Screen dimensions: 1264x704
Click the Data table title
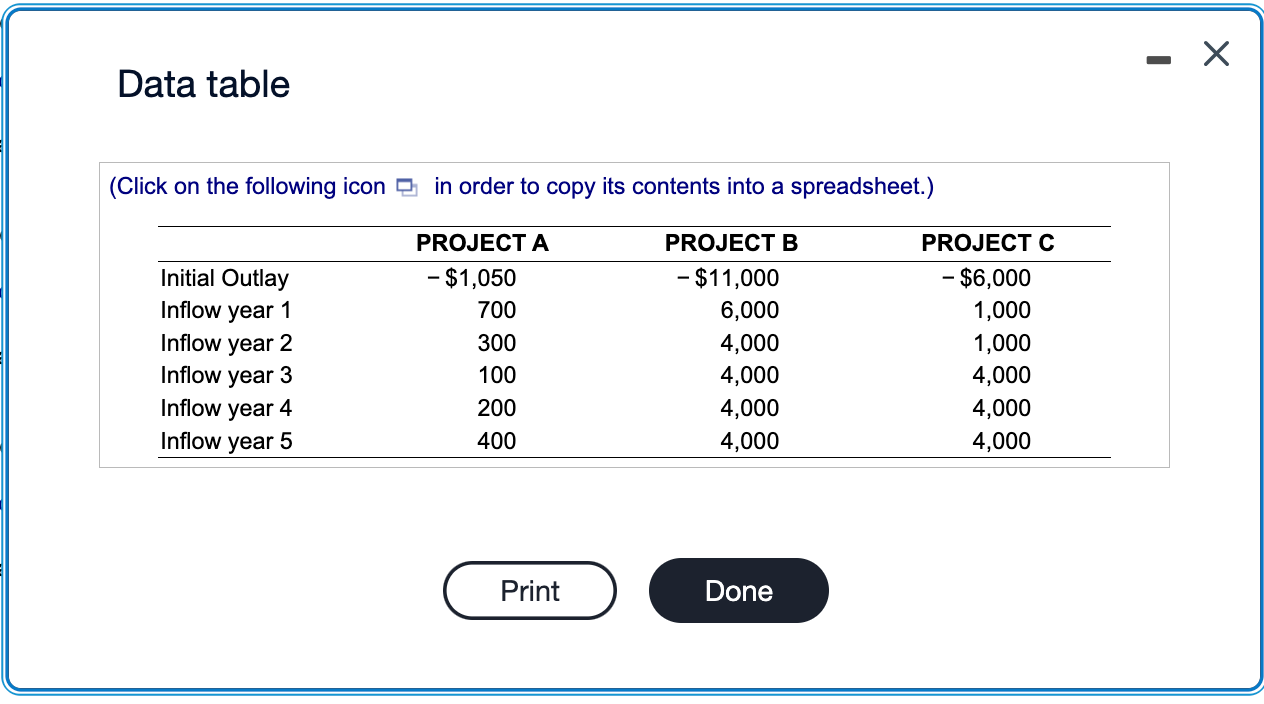tap(203, 84)
